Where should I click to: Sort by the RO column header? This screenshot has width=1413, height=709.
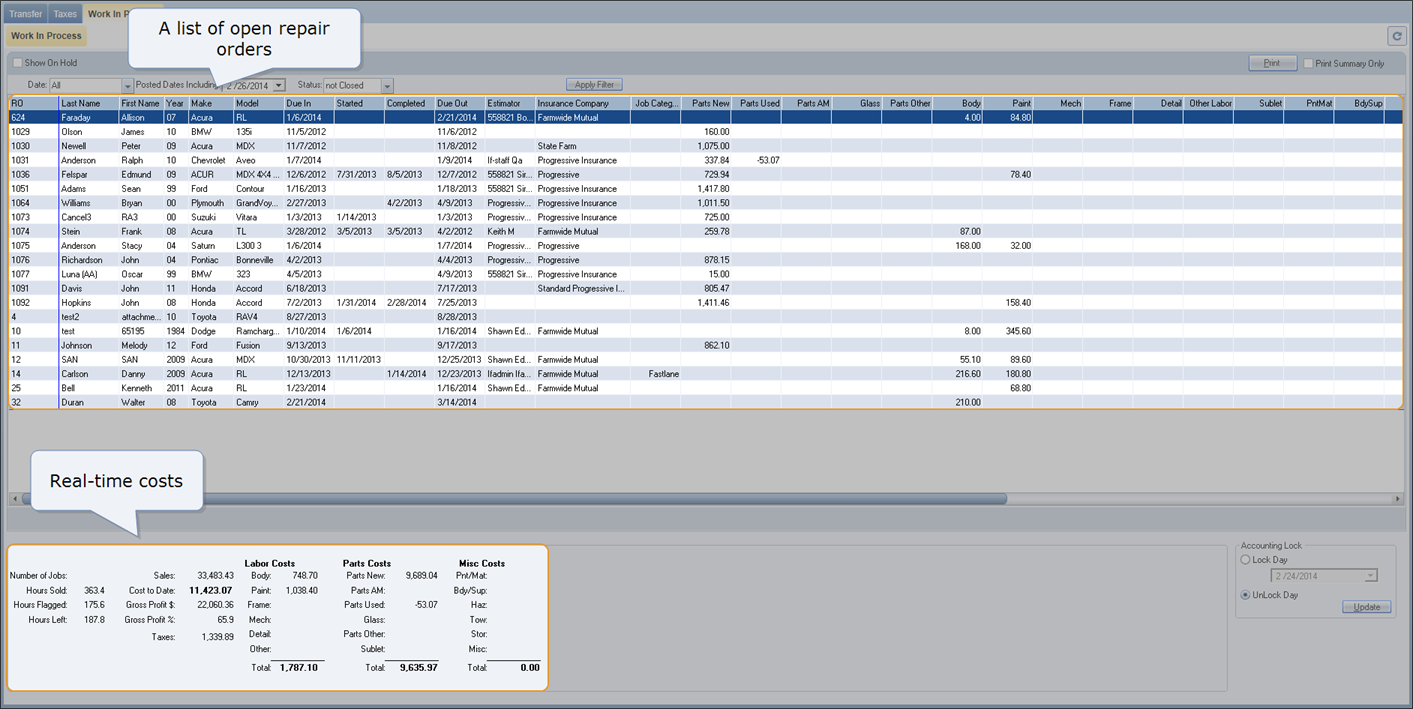pyautogui.click(x=33, y=103)
